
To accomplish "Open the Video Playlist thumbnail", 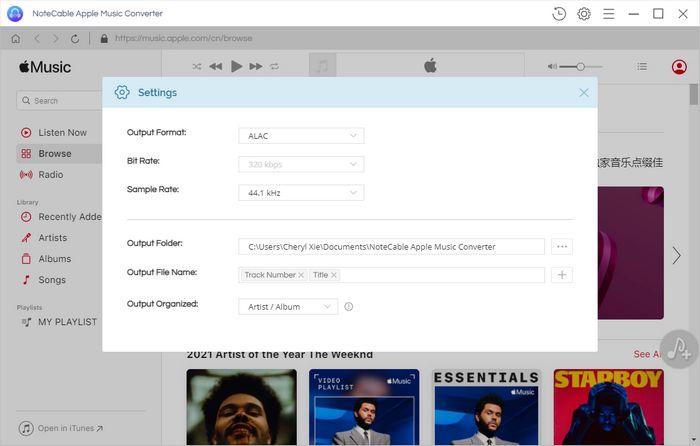I will tap(364, 407).
